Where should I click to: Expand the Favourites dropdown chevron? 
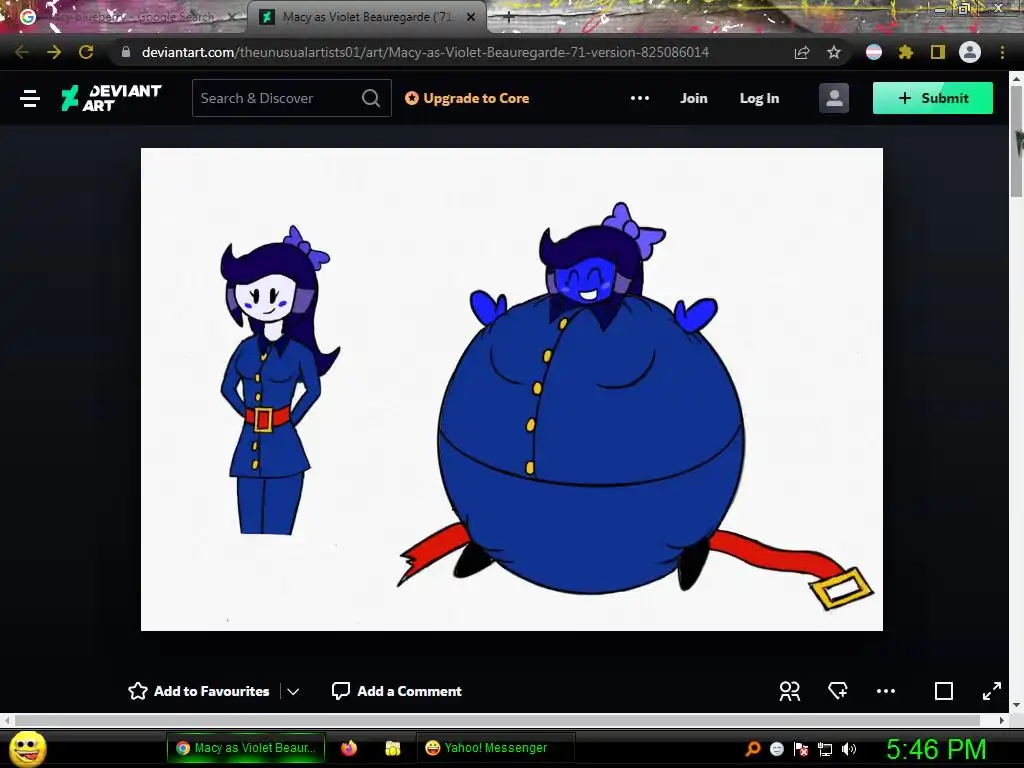[x=293, y=691]
